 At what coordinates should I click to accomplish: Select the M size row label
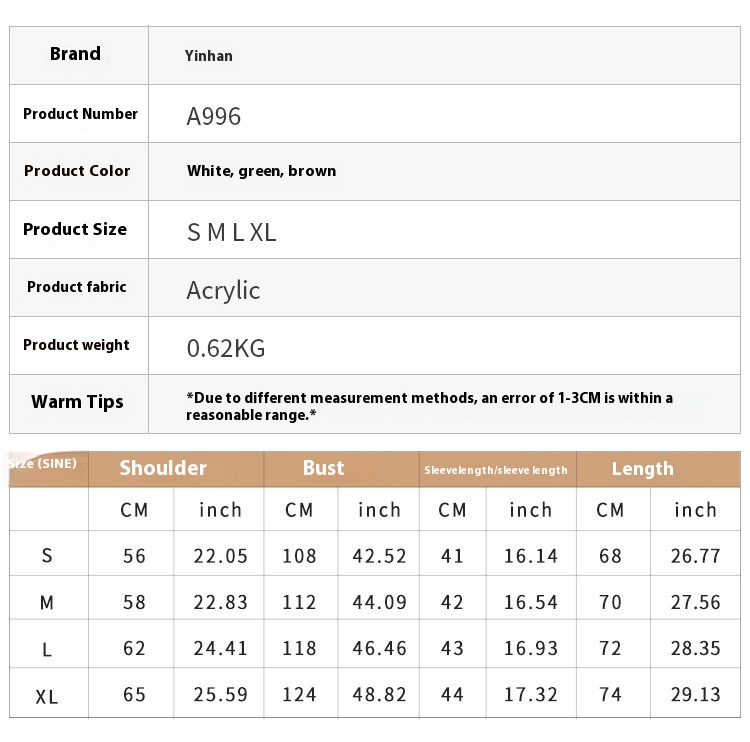point(47,602)
